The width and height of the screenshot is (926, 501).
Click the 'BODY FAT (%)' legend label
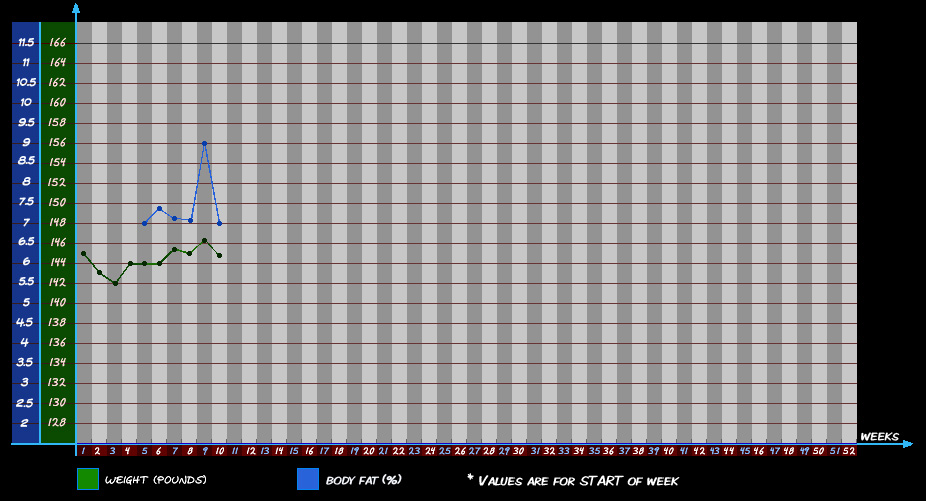[364, 480]
